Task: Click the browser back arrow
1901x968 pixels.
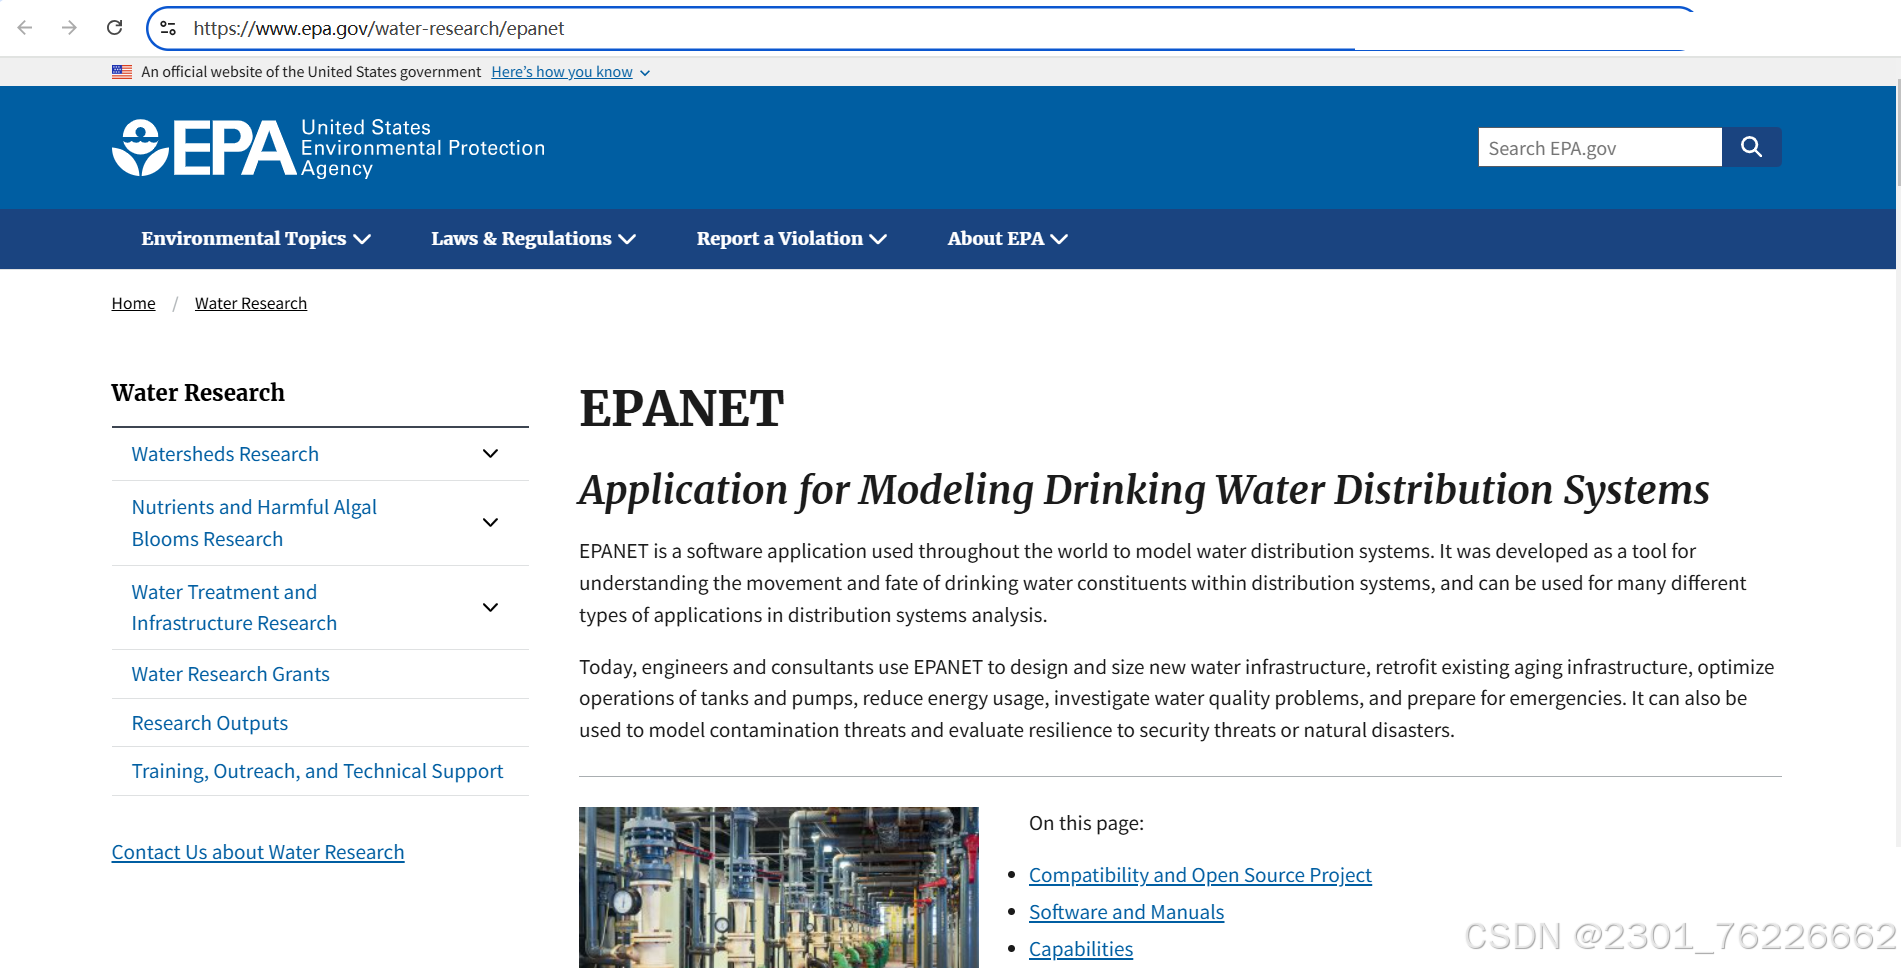Action: pos(25,28)
